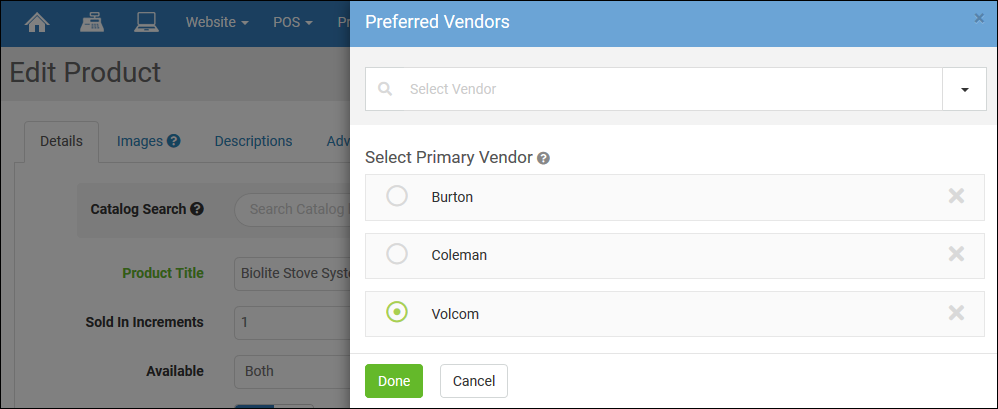
Task: Select Burton as primary vendor
Action: pyautogui.click(x=397, y=196)
